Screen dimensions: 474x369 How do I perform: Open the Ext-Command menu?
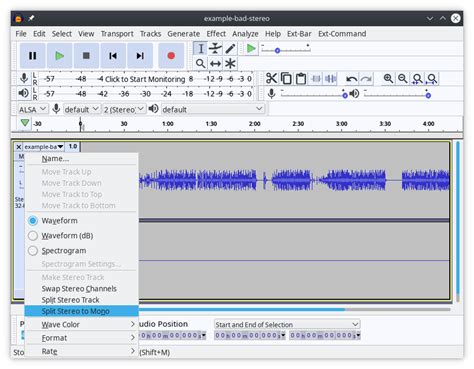coord(342,34)
